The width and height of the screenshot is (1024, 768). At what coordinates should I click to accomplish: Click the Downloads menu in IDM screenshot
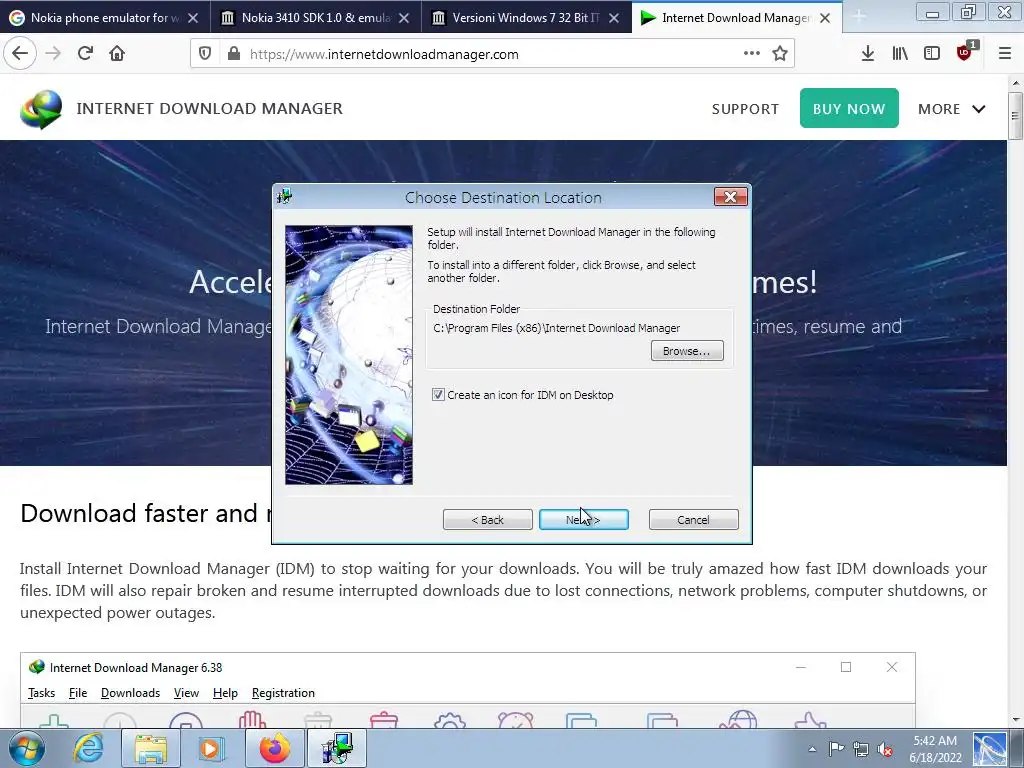click(x=130, y=693)
